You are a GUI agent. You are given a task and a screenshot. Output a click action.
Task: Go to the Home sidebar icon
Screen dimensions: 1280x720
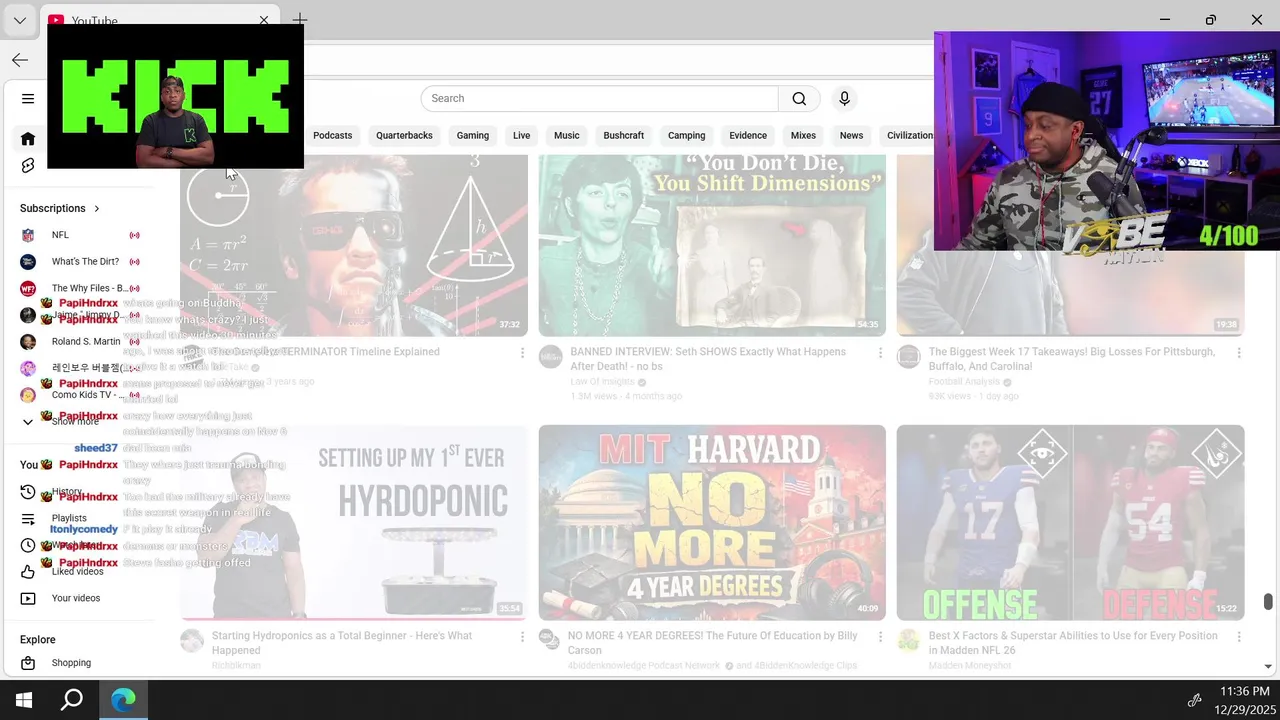[28, 139]
